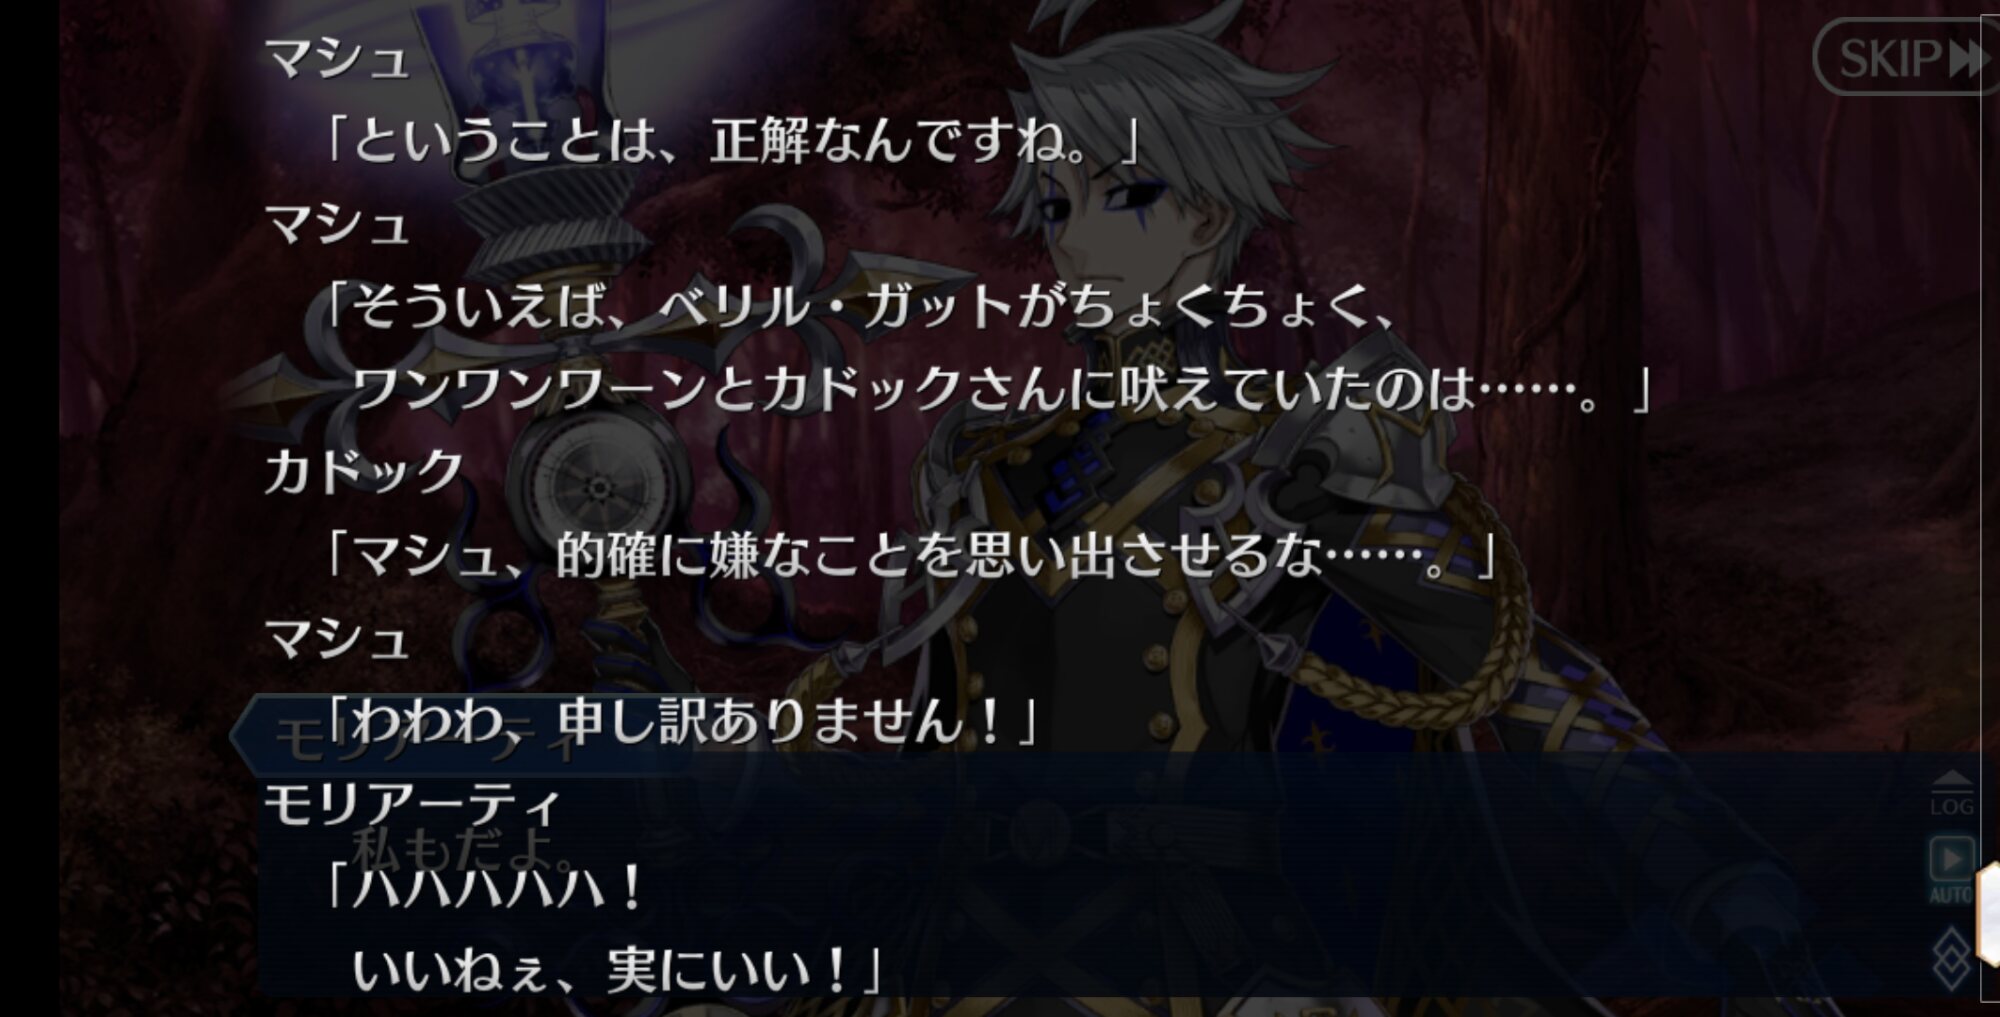Click the カドック speaker name in log
The height and width of the screenshot is (1017, 2000).
click(x=364, y=471)
